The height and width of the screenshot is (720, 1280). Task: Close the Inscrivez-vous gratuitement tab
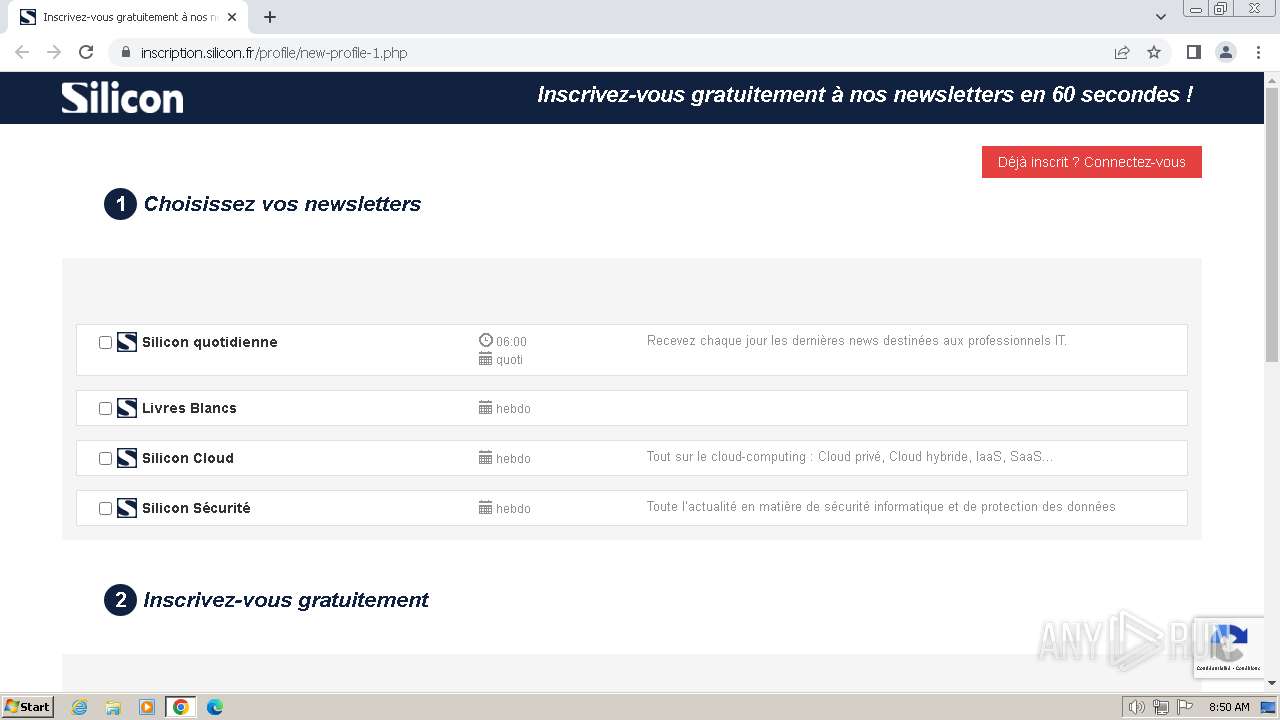point(232,17)
